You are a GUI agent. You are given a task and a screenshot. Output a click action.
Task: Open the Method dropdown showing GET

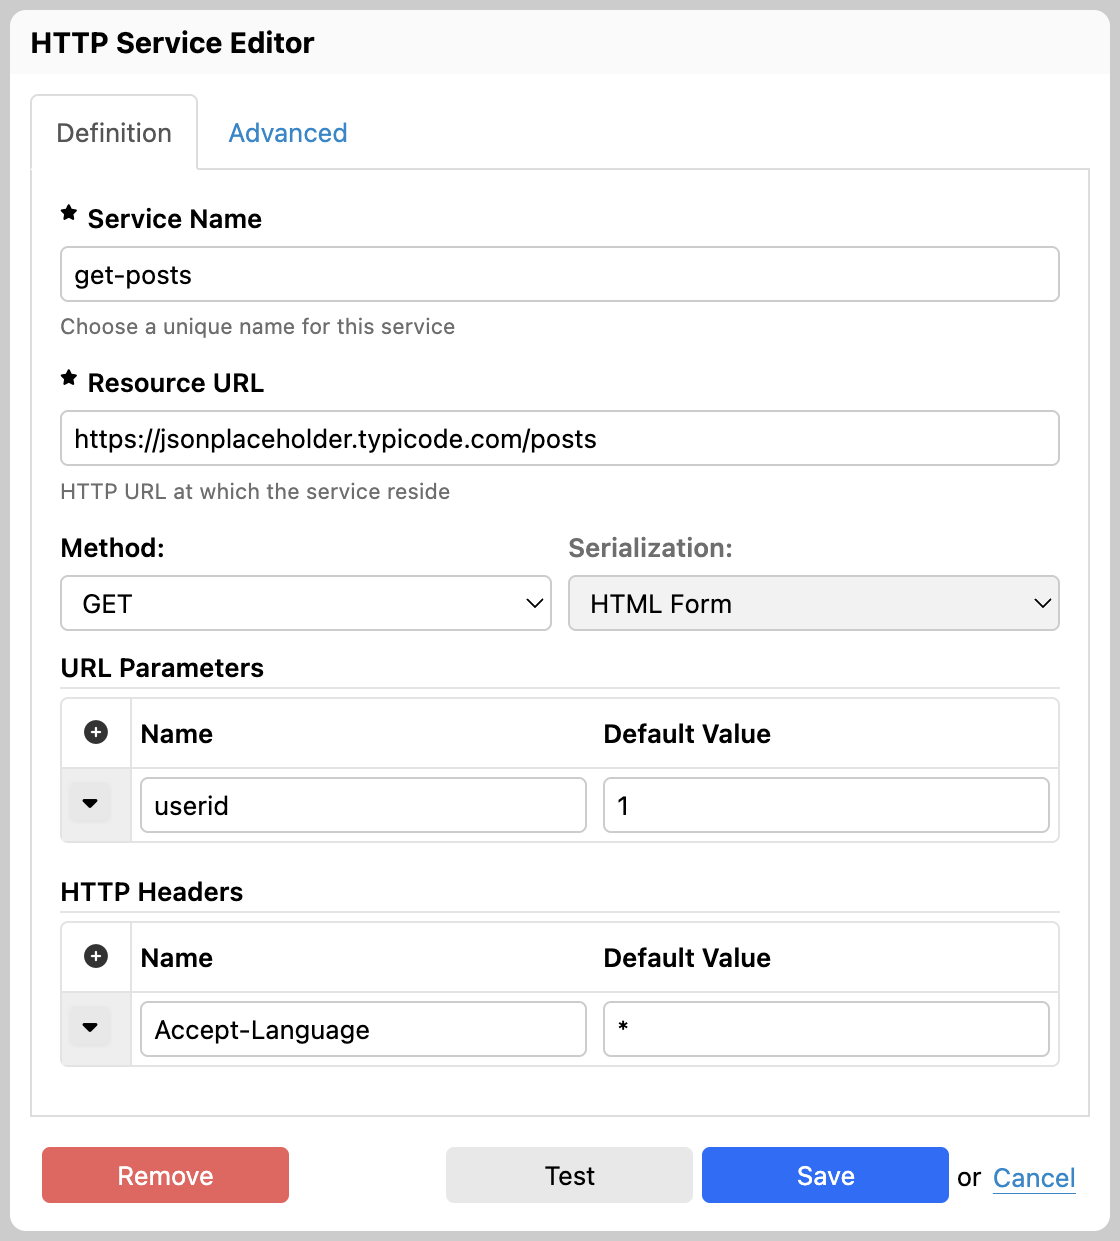coord(306,603)
